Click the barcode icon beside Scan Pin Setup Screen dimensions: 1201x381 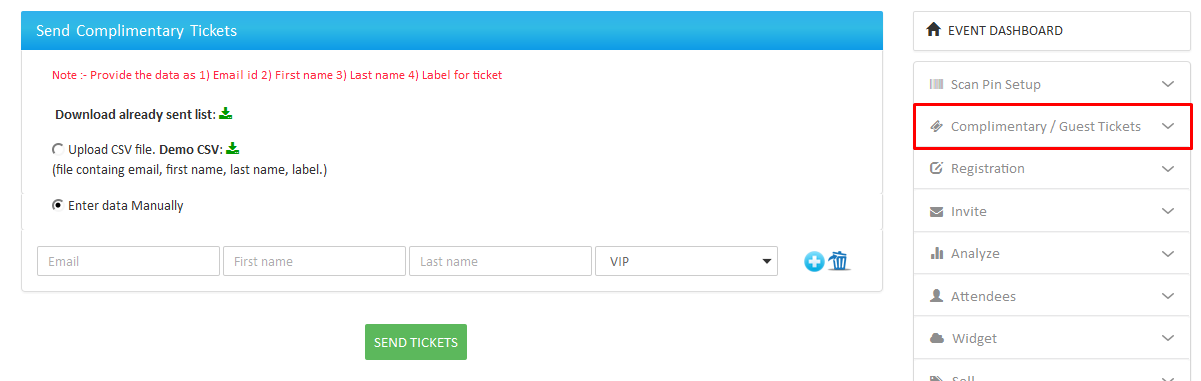pos(937,84)
